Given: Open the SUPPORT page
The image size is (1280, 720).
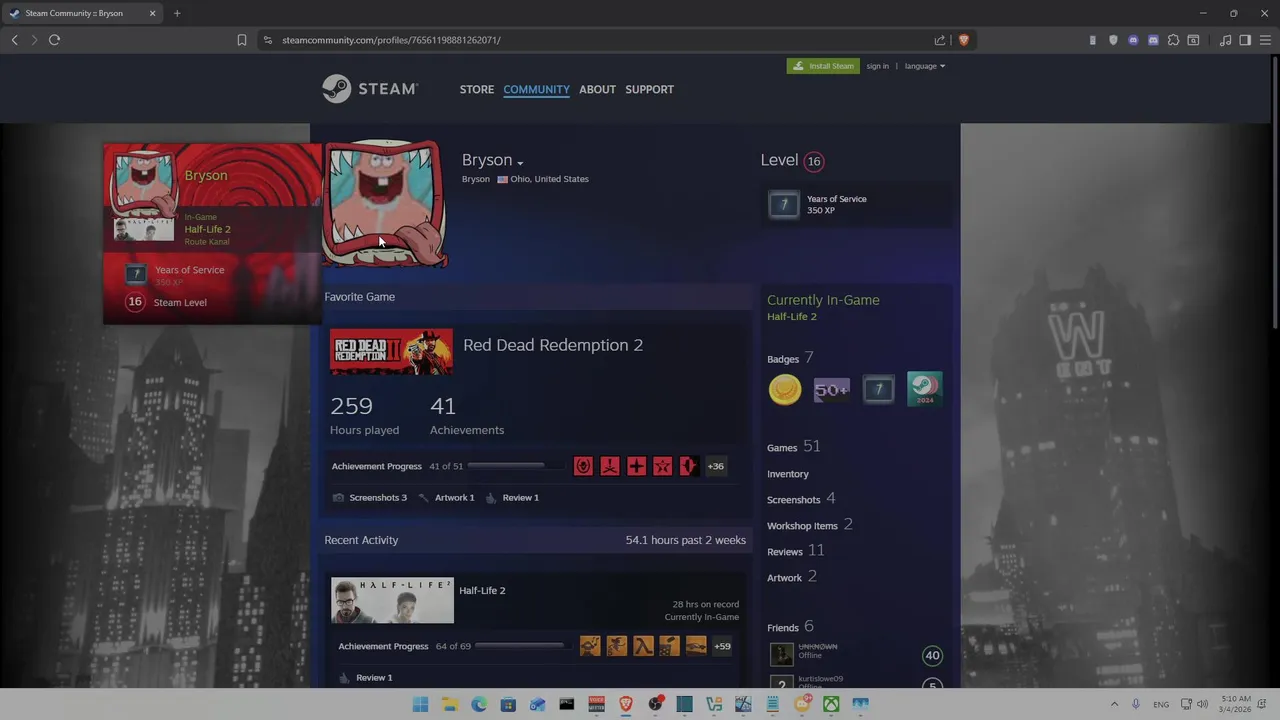Looking at the screenshot, I should [649, 89].
